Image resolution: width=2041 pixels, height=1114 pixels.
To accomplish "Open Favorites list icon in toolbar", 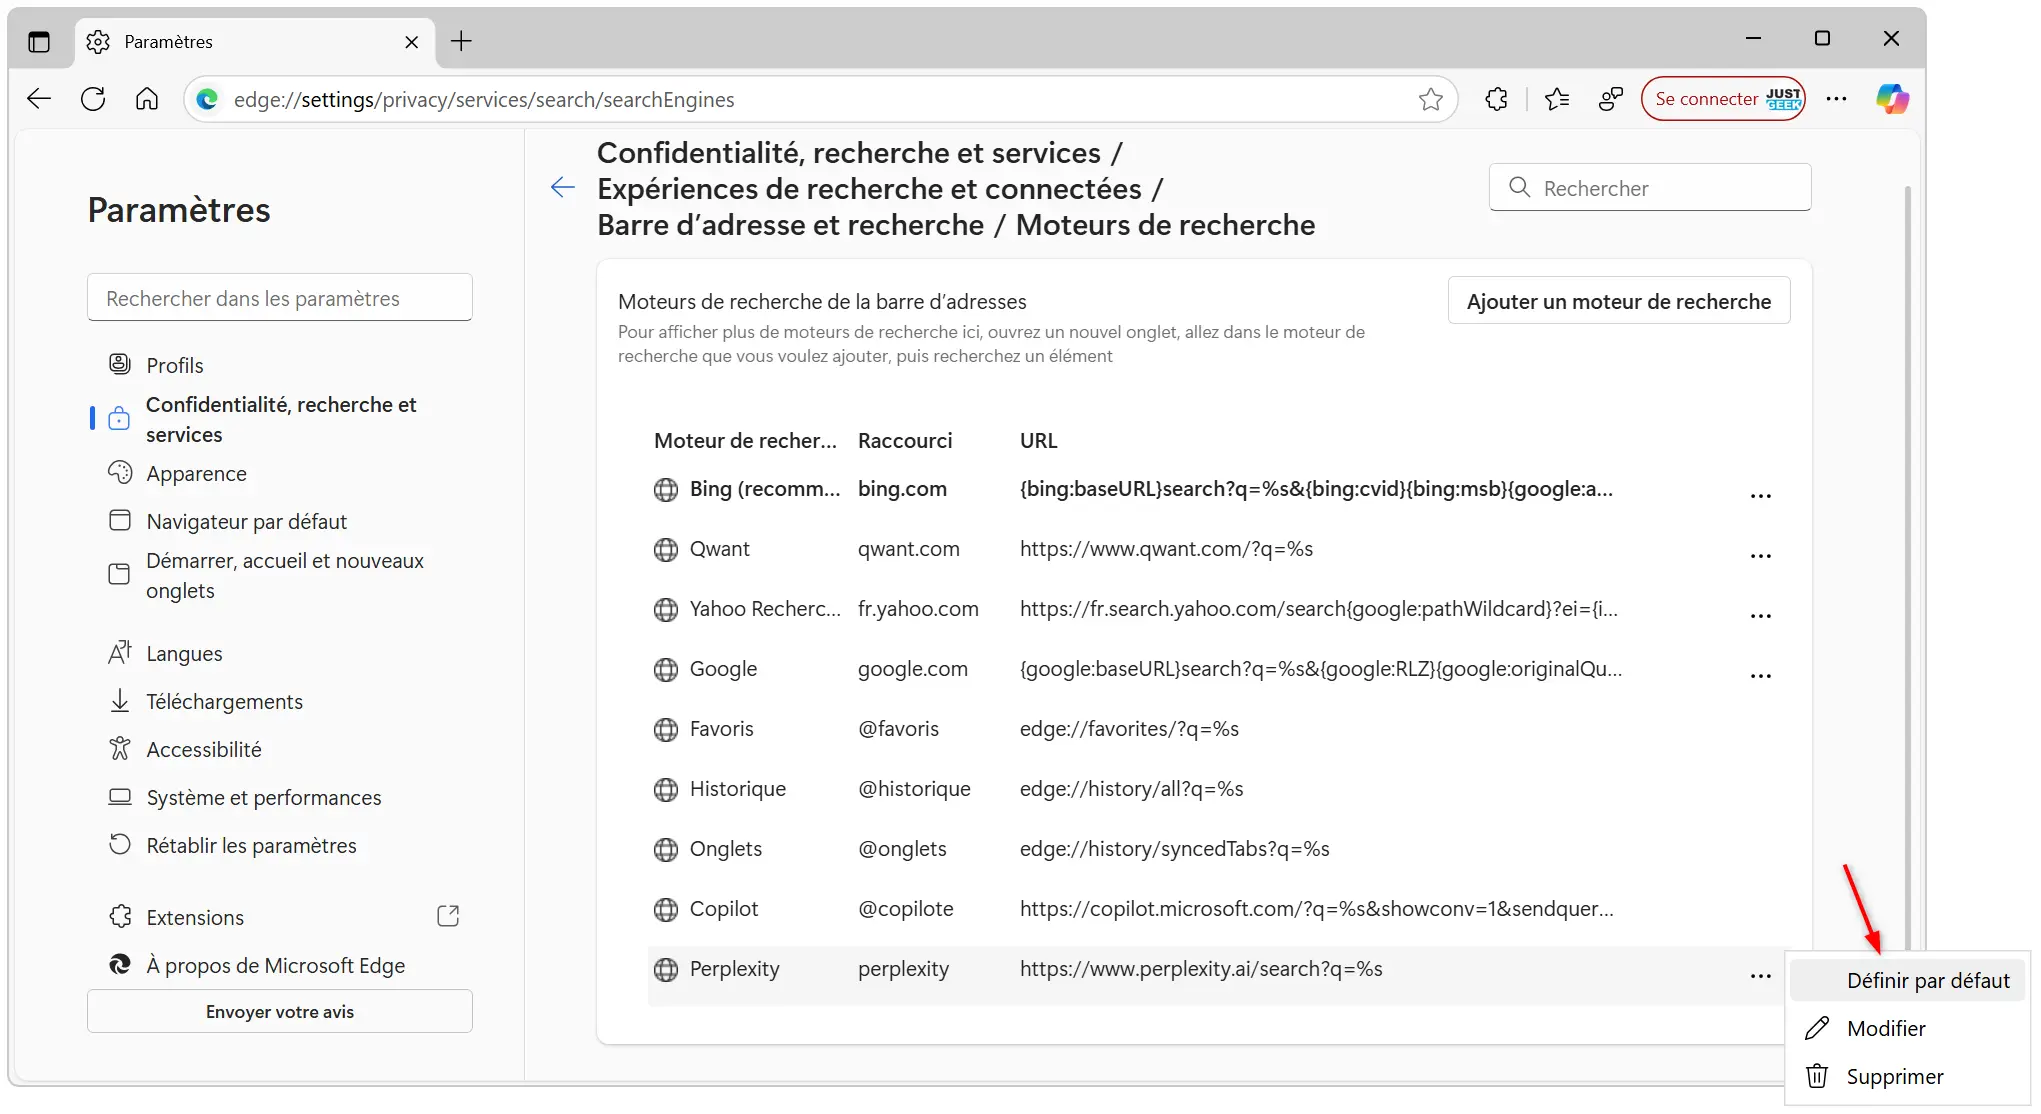I will tap(1556, 99).
